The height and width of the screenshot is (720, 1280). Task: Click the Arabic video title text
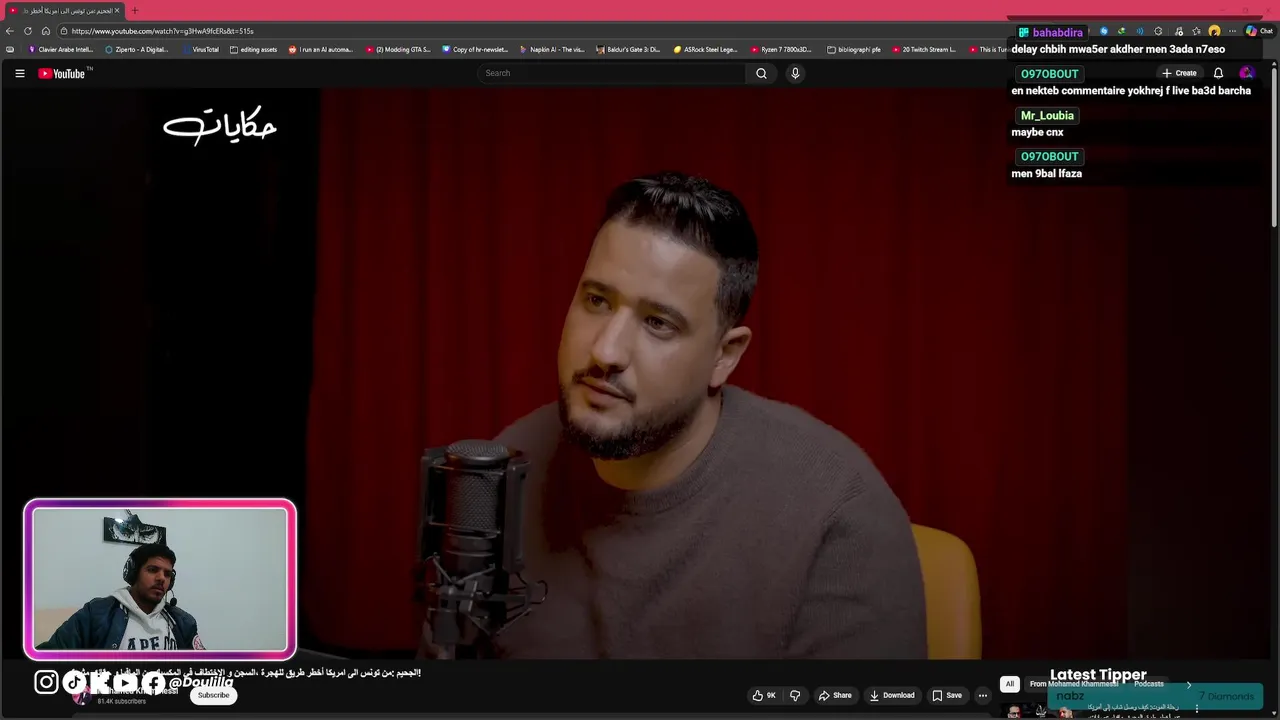(x=245, y=673)
